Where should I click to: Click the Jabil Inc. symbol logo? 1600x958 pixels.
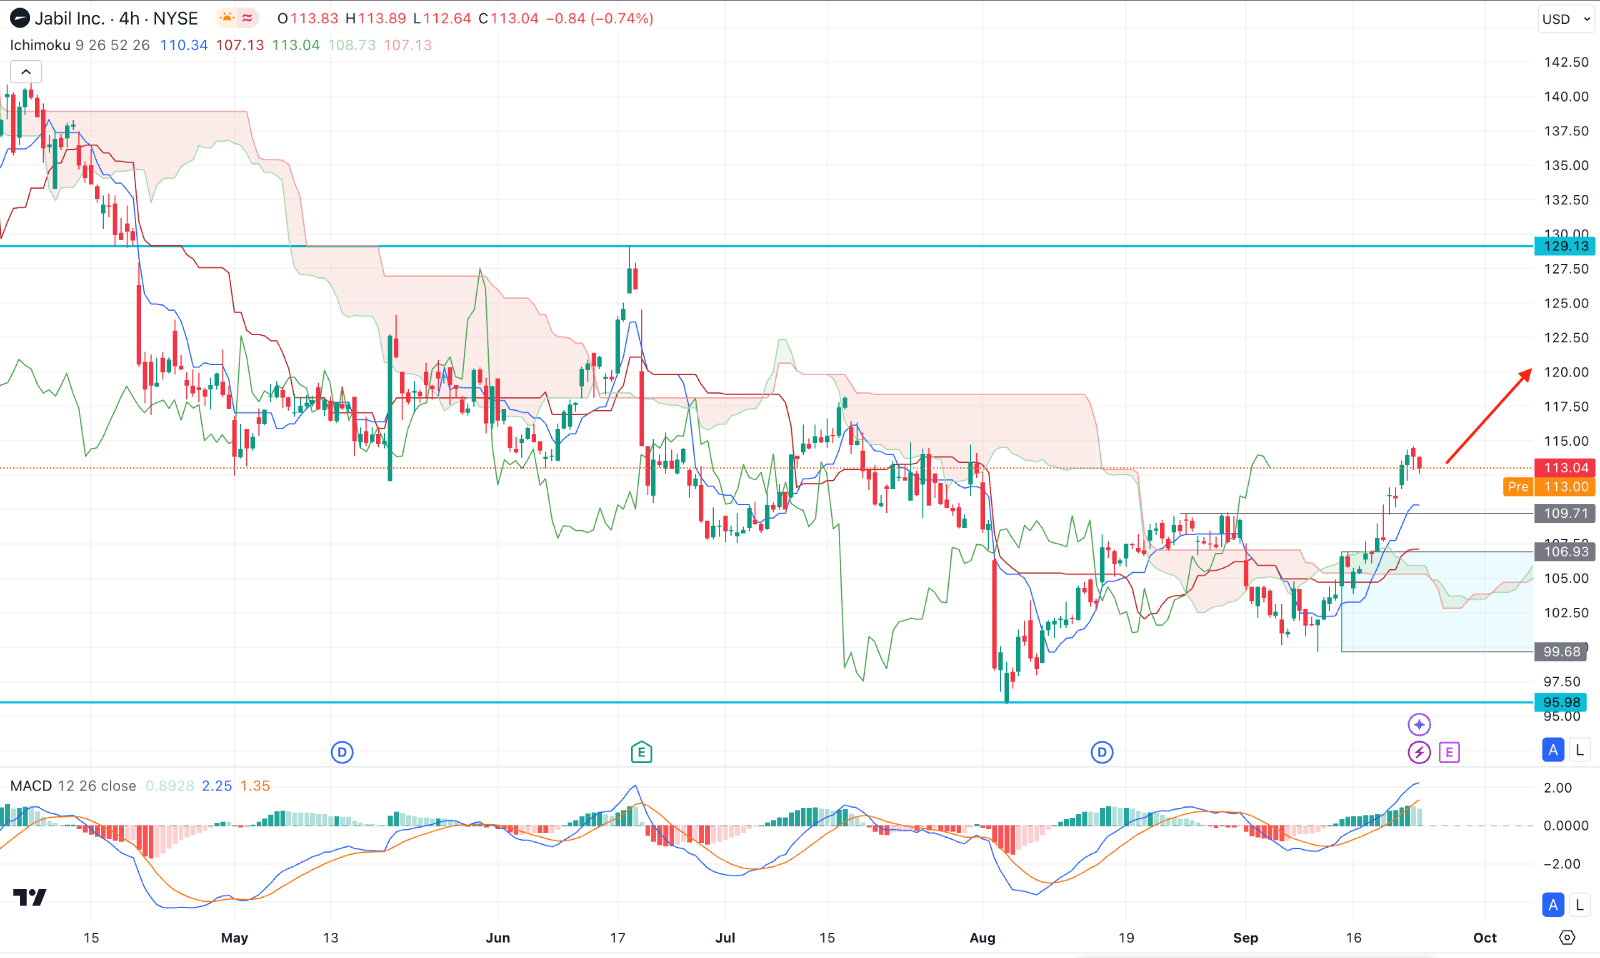point(19,18)
